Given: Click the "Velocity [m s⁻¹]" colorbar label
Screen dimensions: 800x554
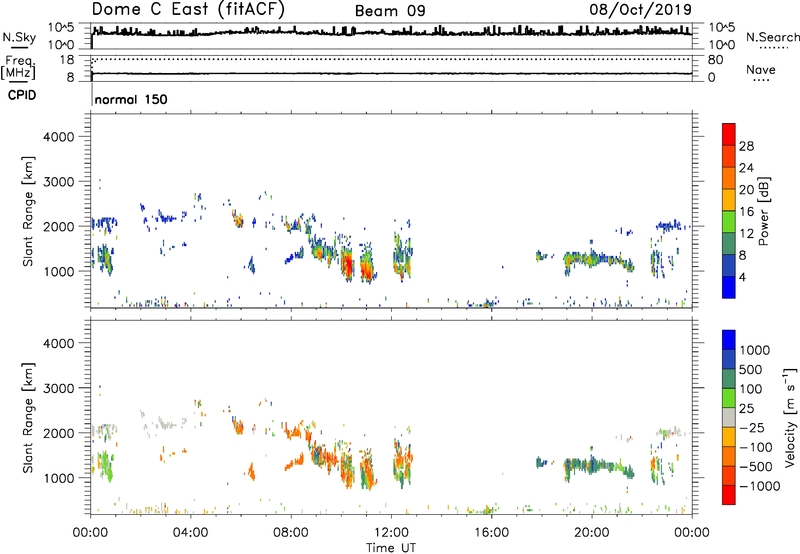Looking at the screenshot, I should (790, 417).
